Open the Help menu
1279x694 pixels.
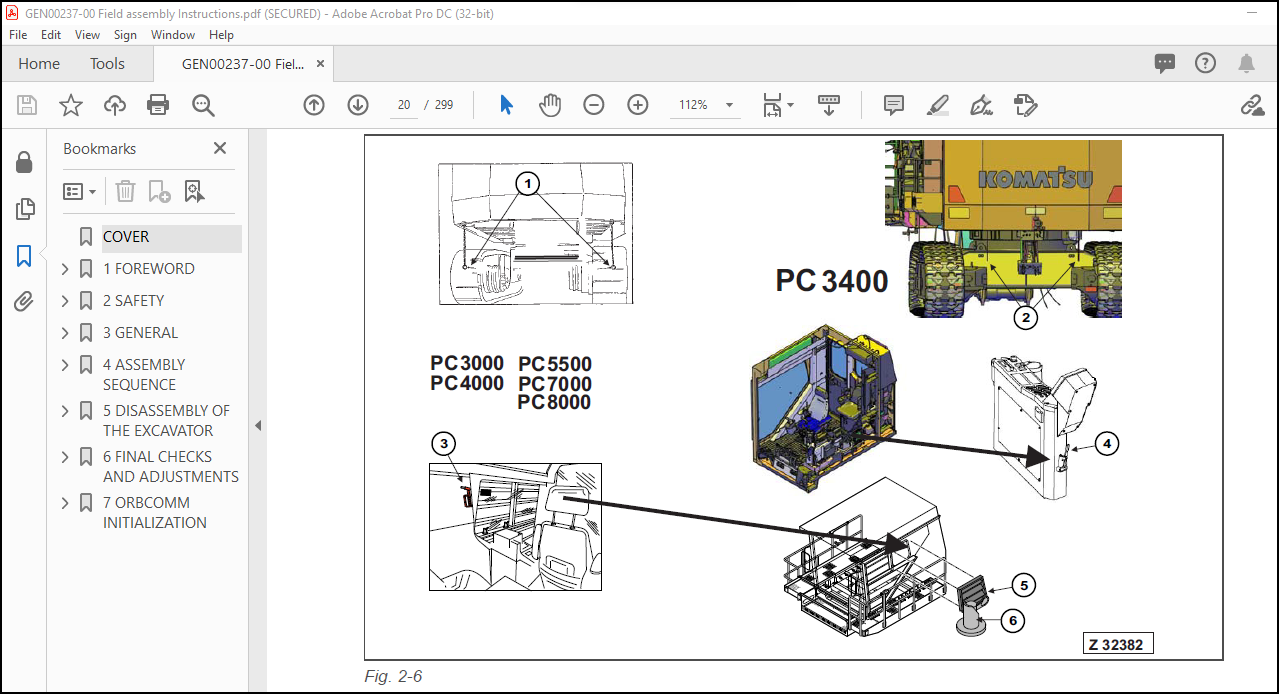(x=221, y=35)
